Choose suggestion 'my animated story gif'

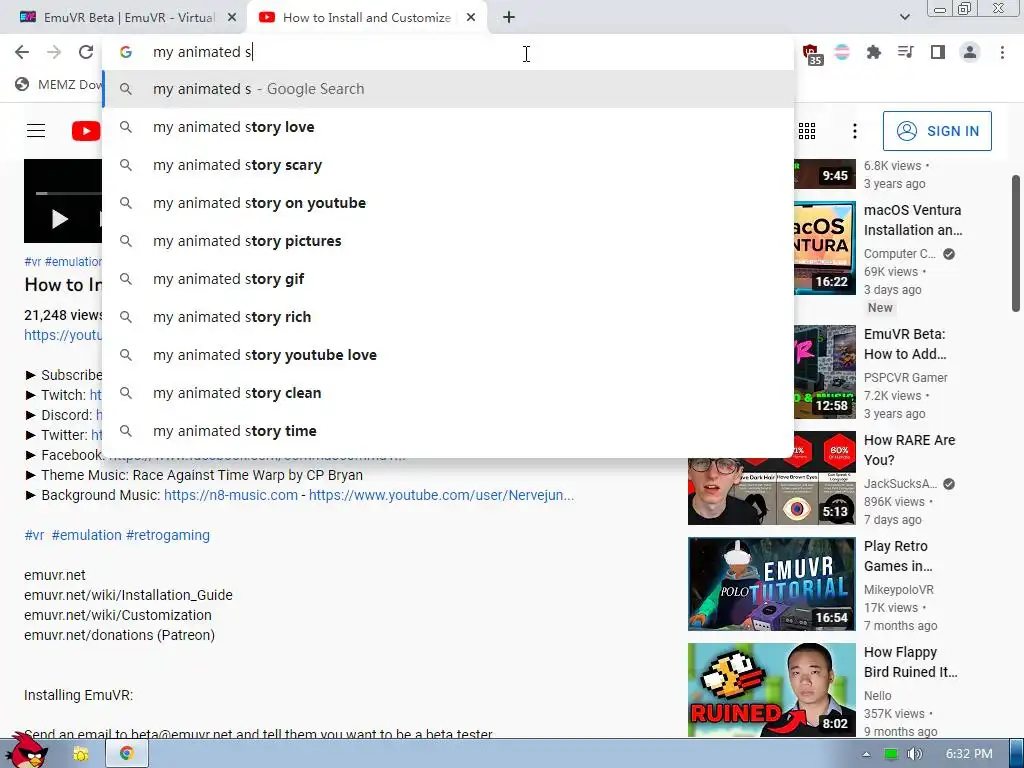click(x=449, y=279)
